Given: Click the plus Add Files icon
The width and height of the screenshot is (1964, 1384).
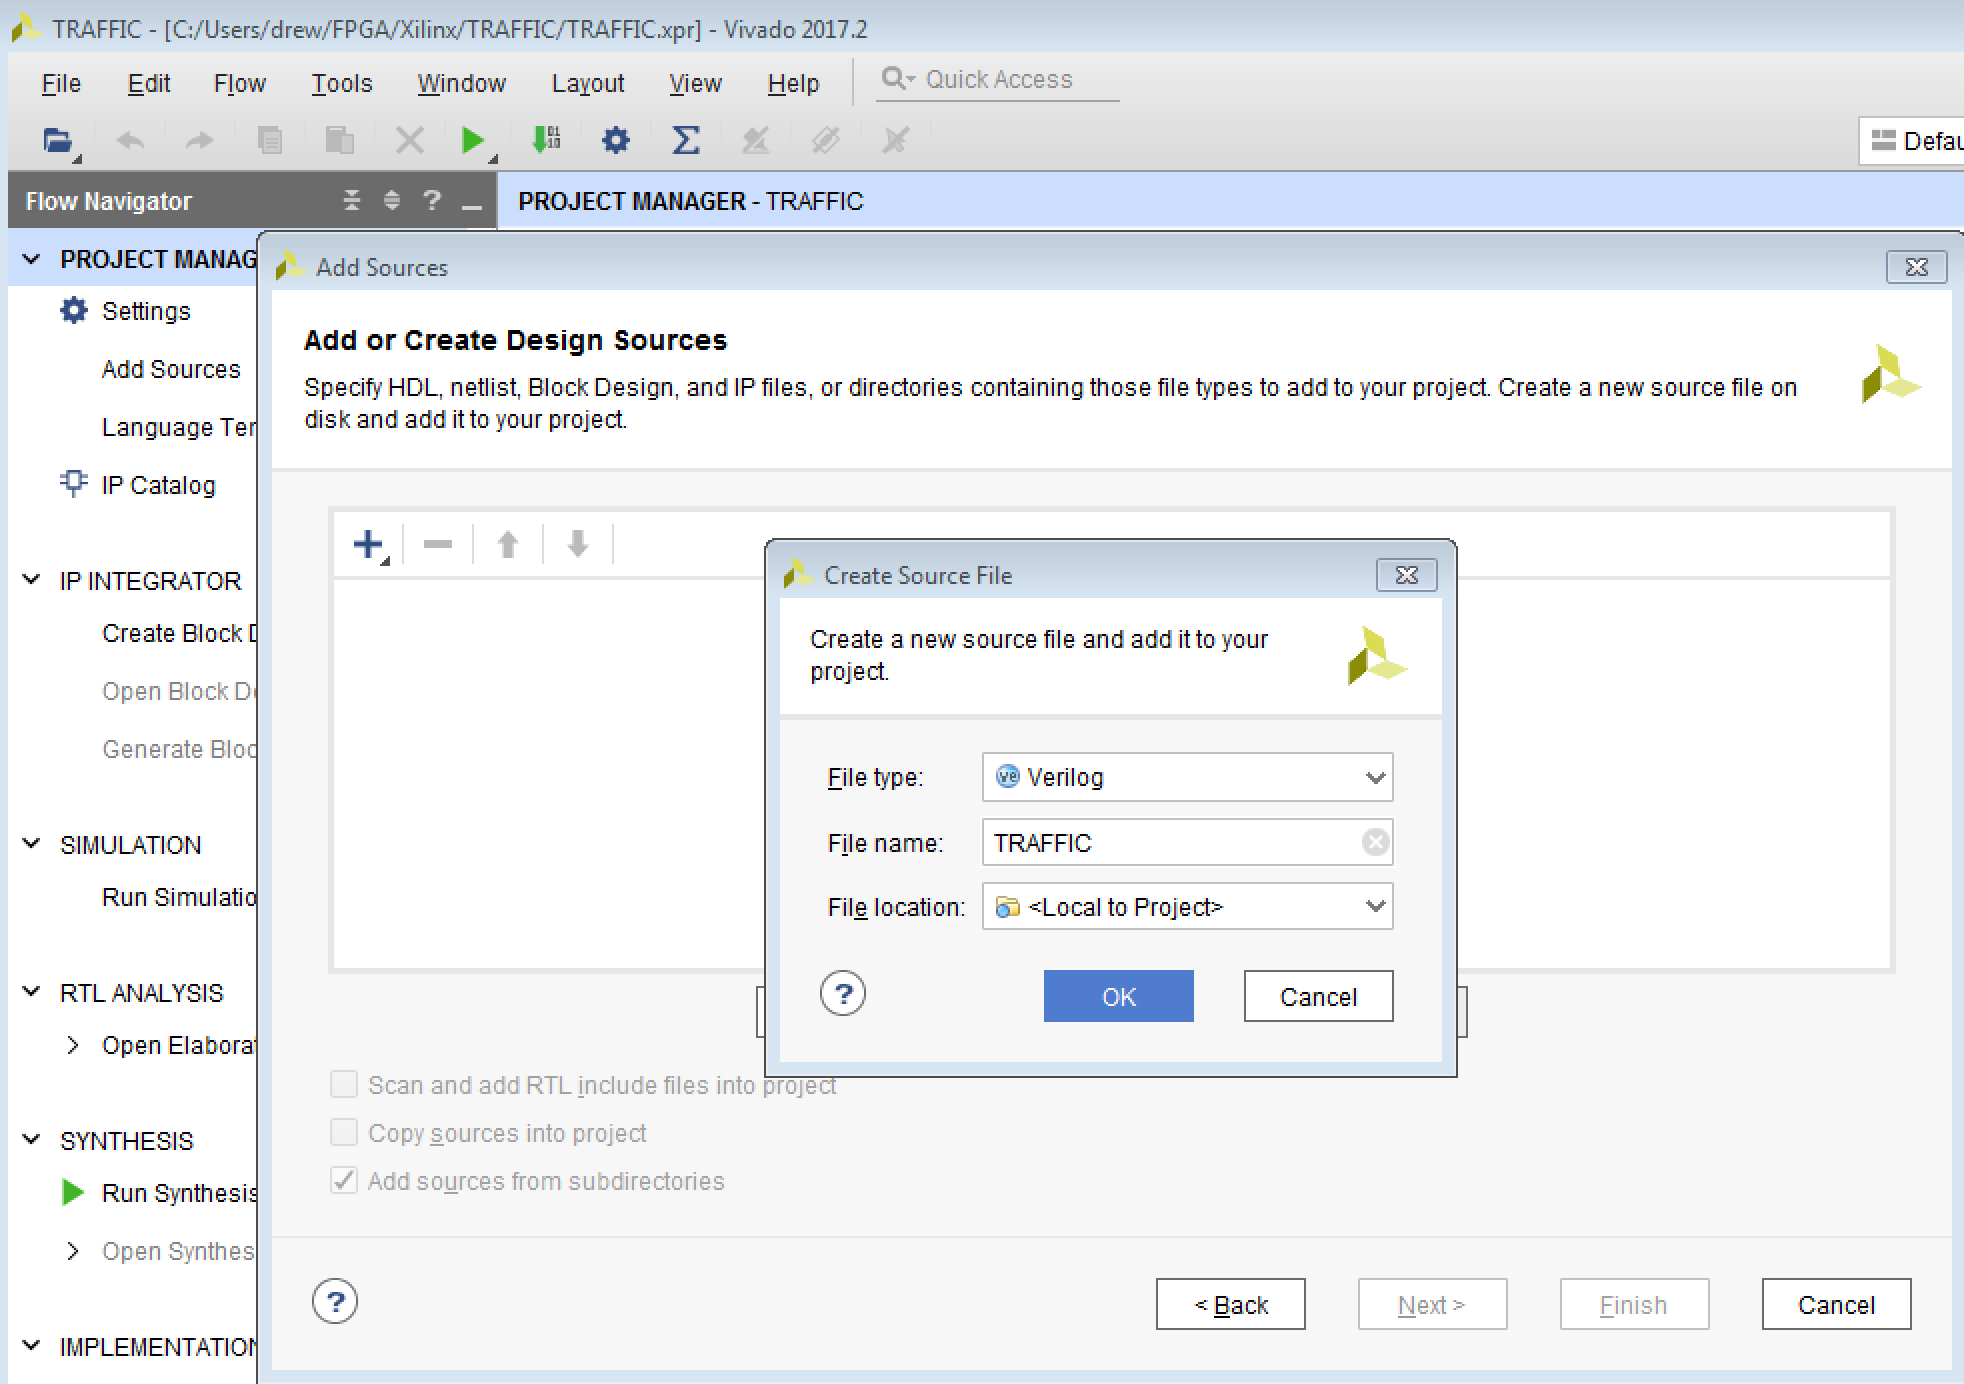Looking at the screenshot, I should [370, 545].
